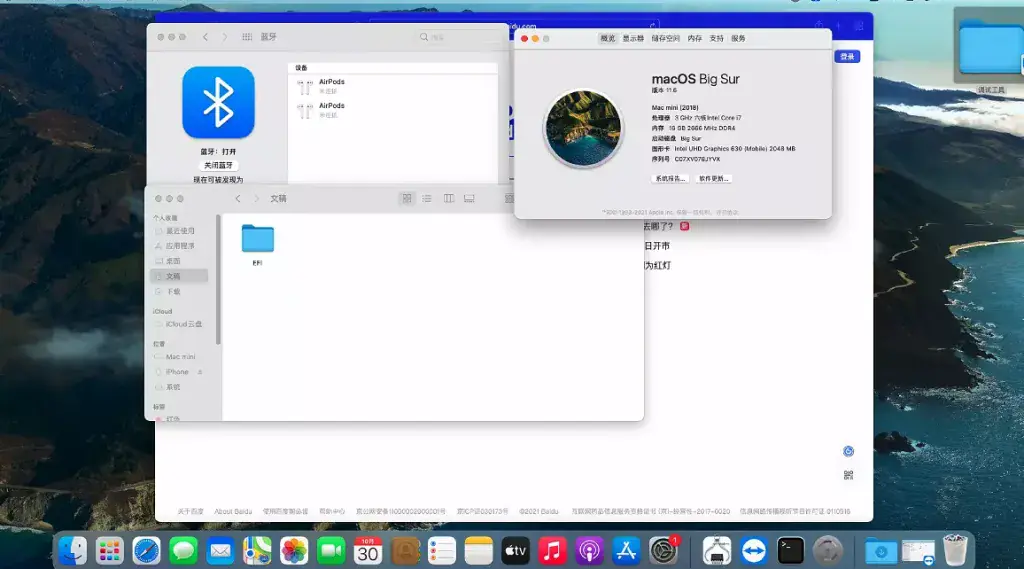Open About Baidu footer link
The width and height of the screenshot is (1024, 569).
(233, 512)
